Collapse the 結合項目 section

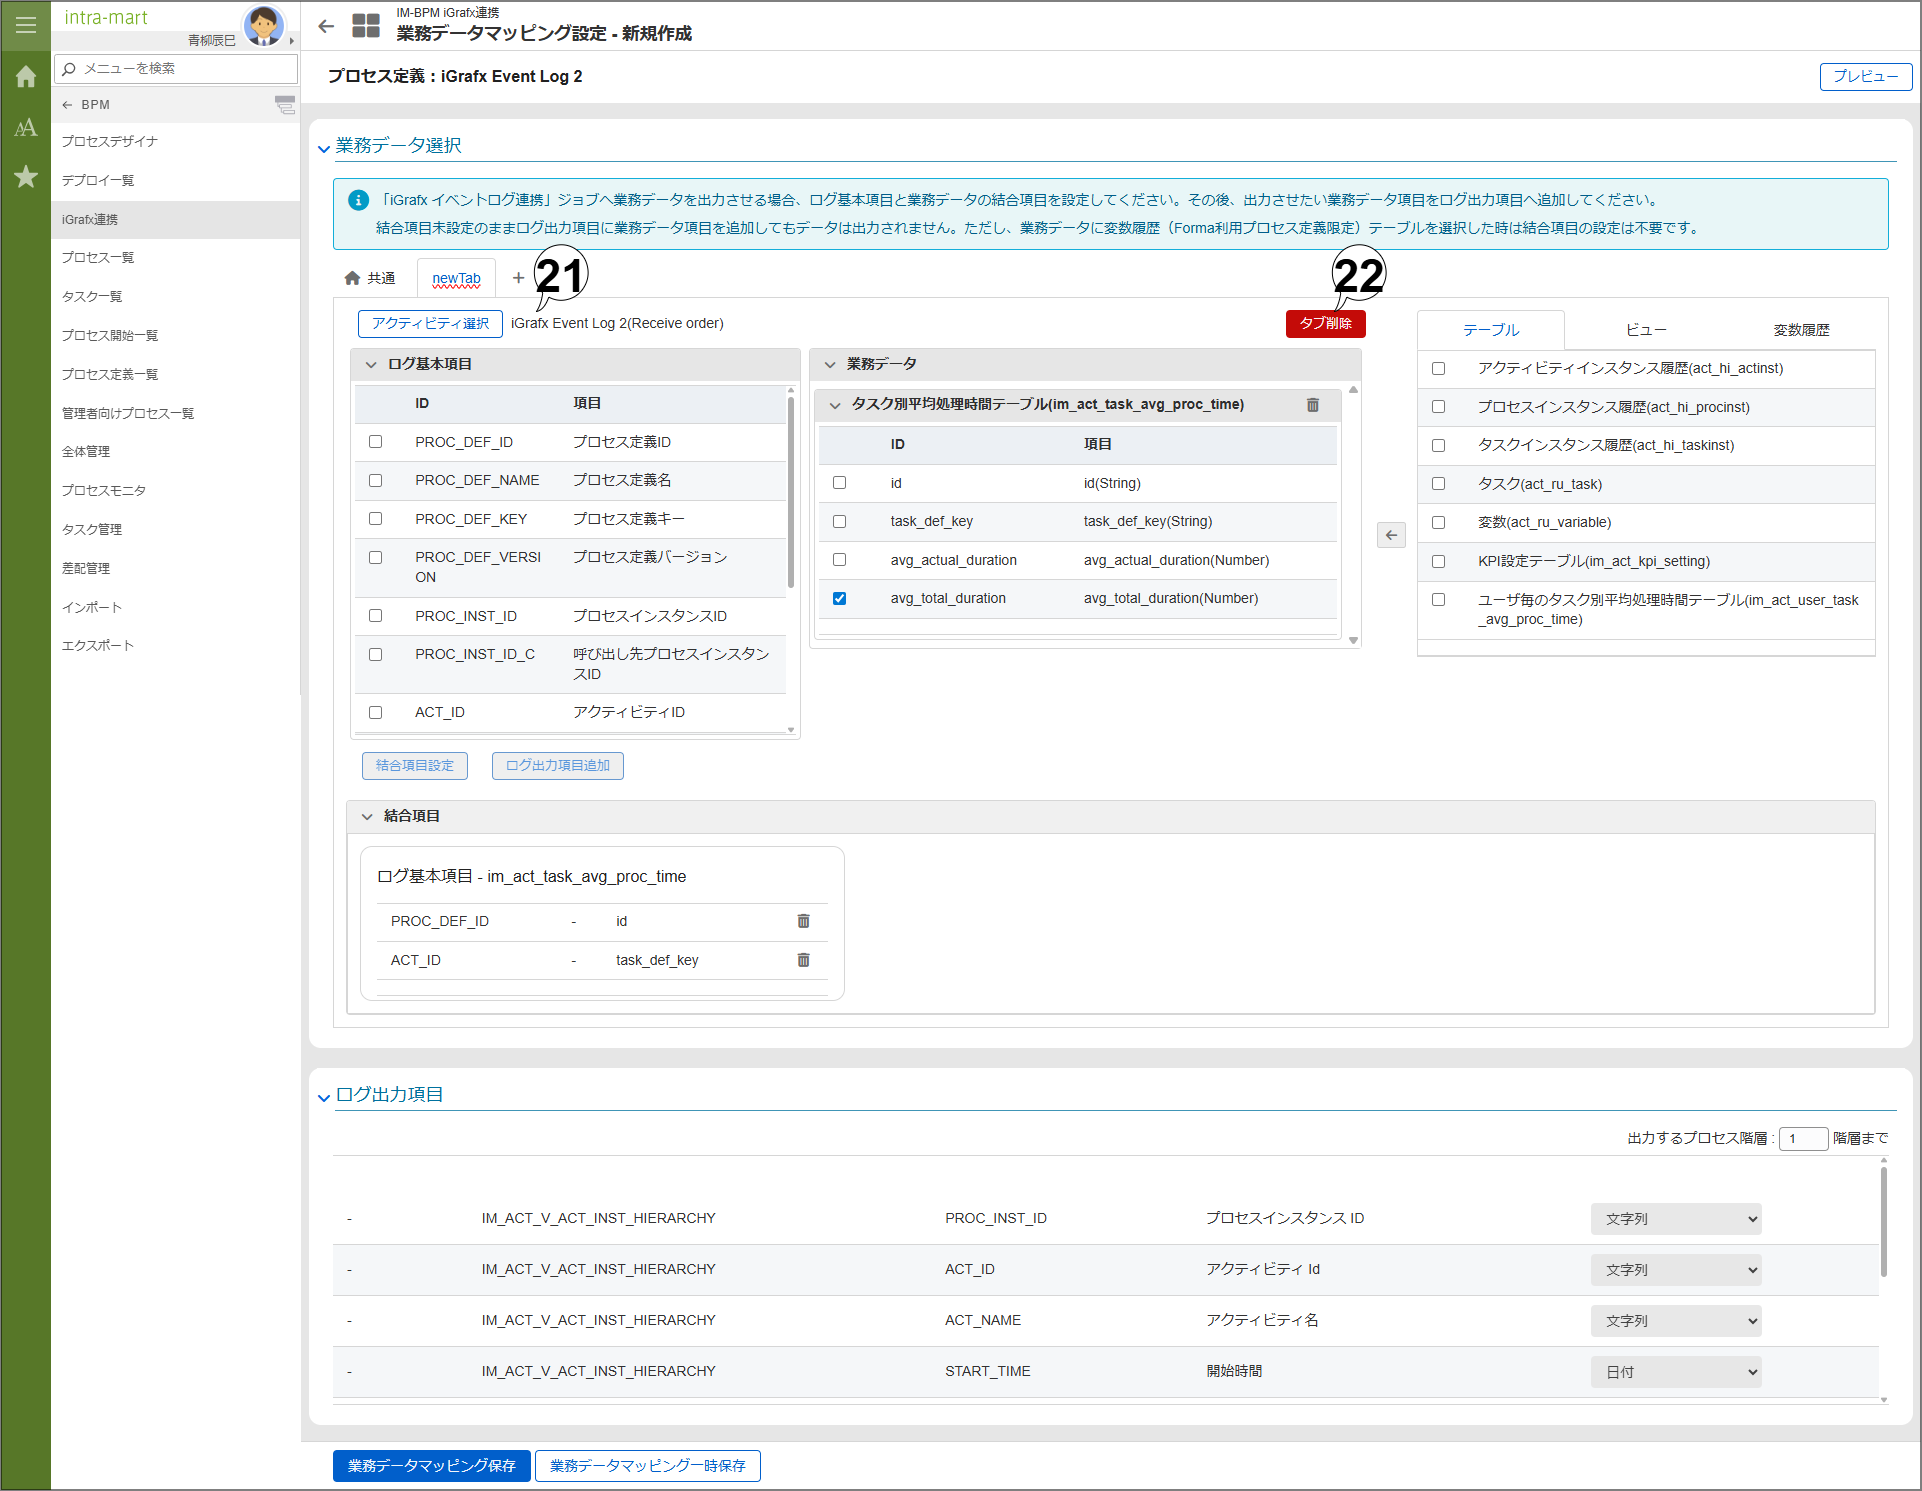click(367, 816)
